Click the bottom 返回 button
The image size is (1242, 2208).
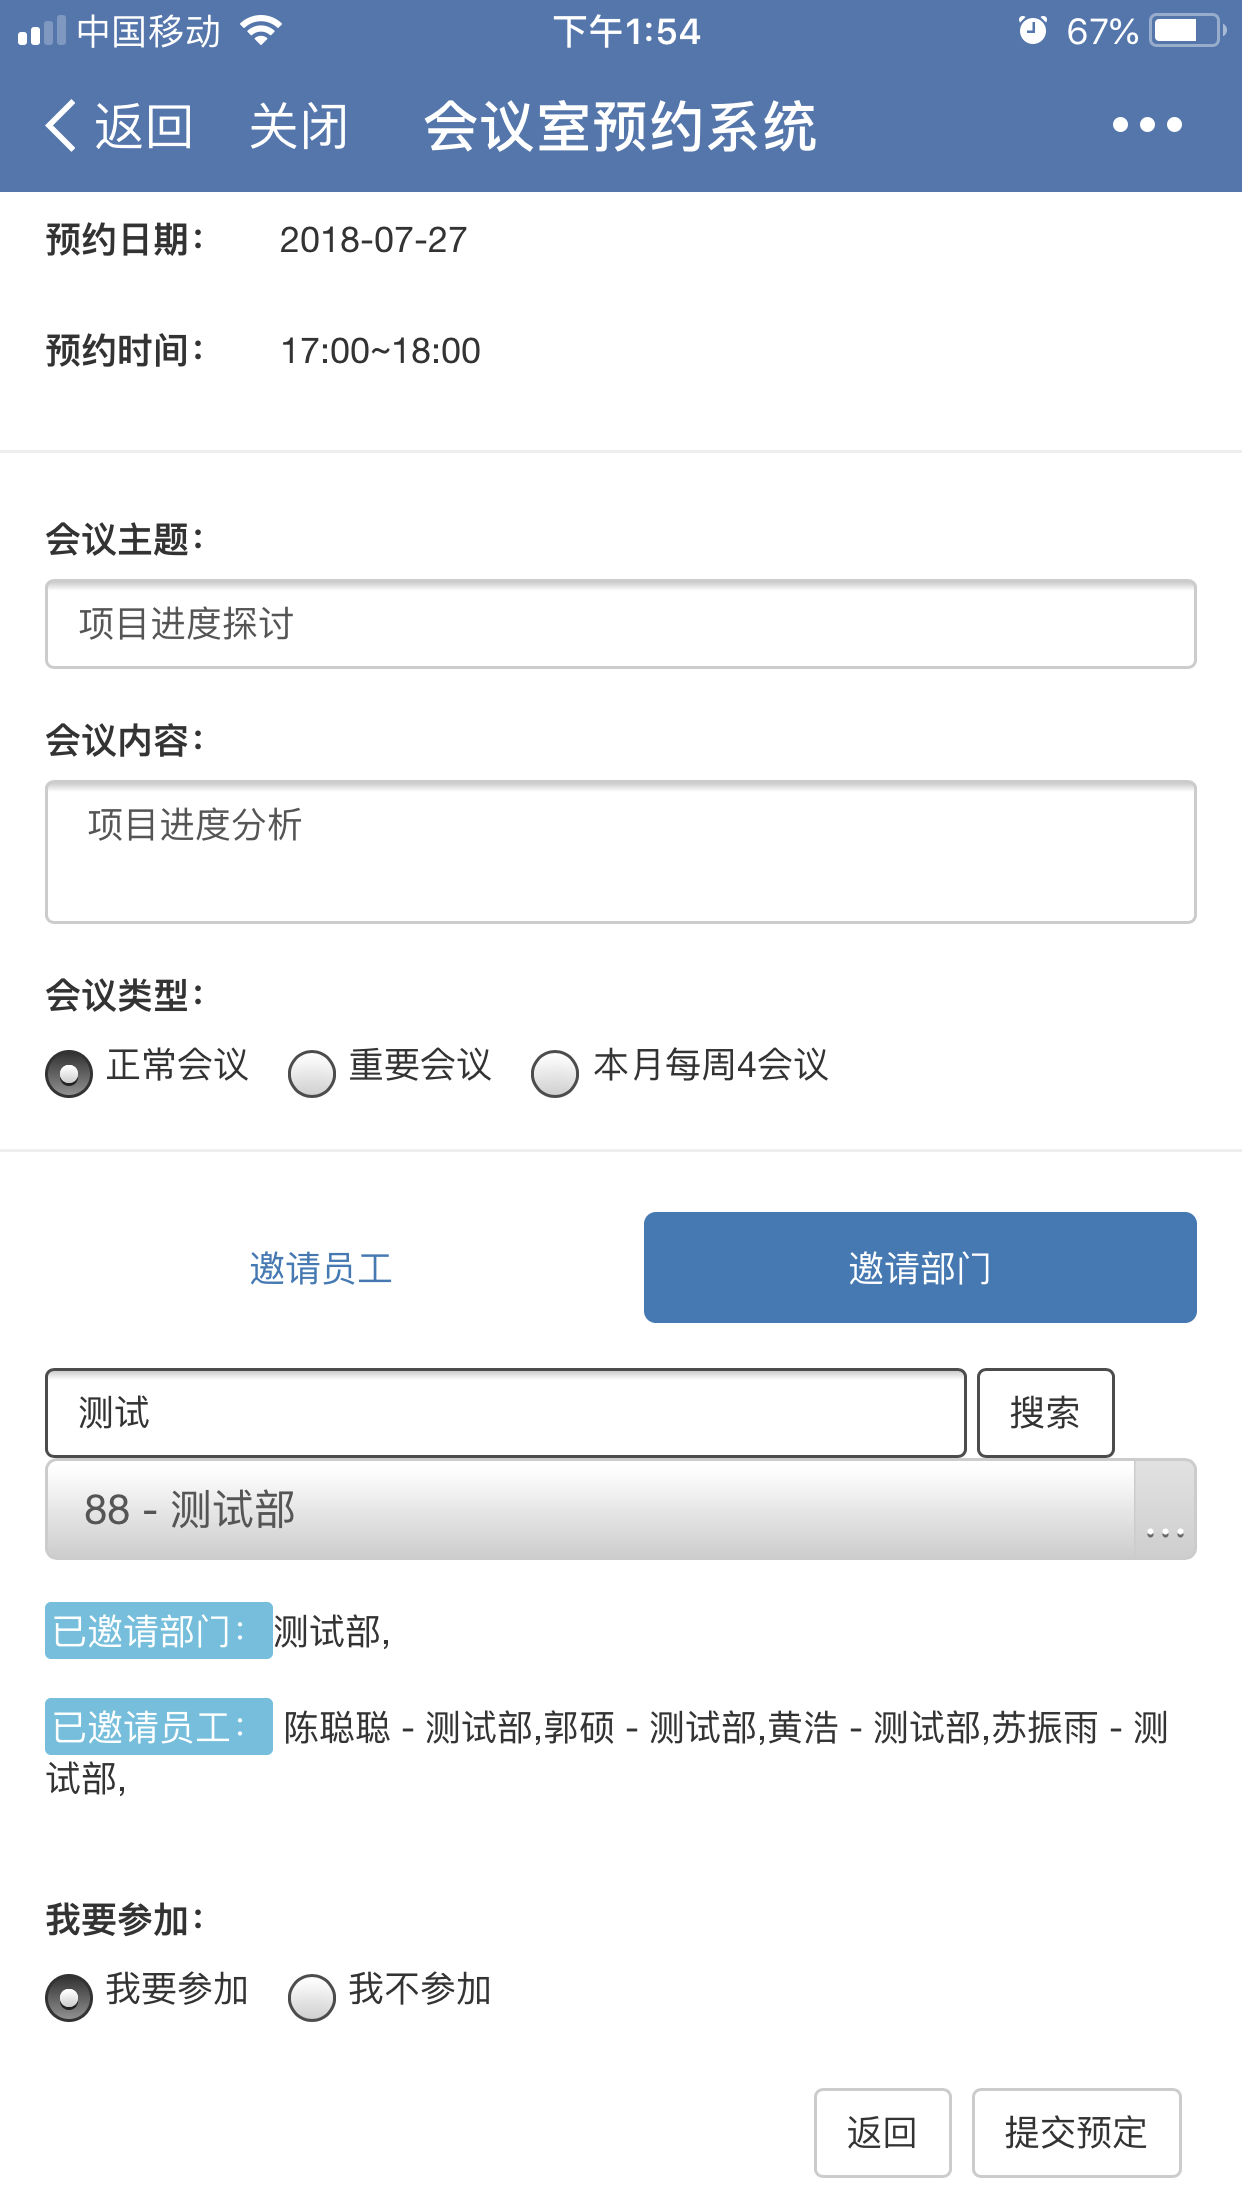tap(882, 2133)
